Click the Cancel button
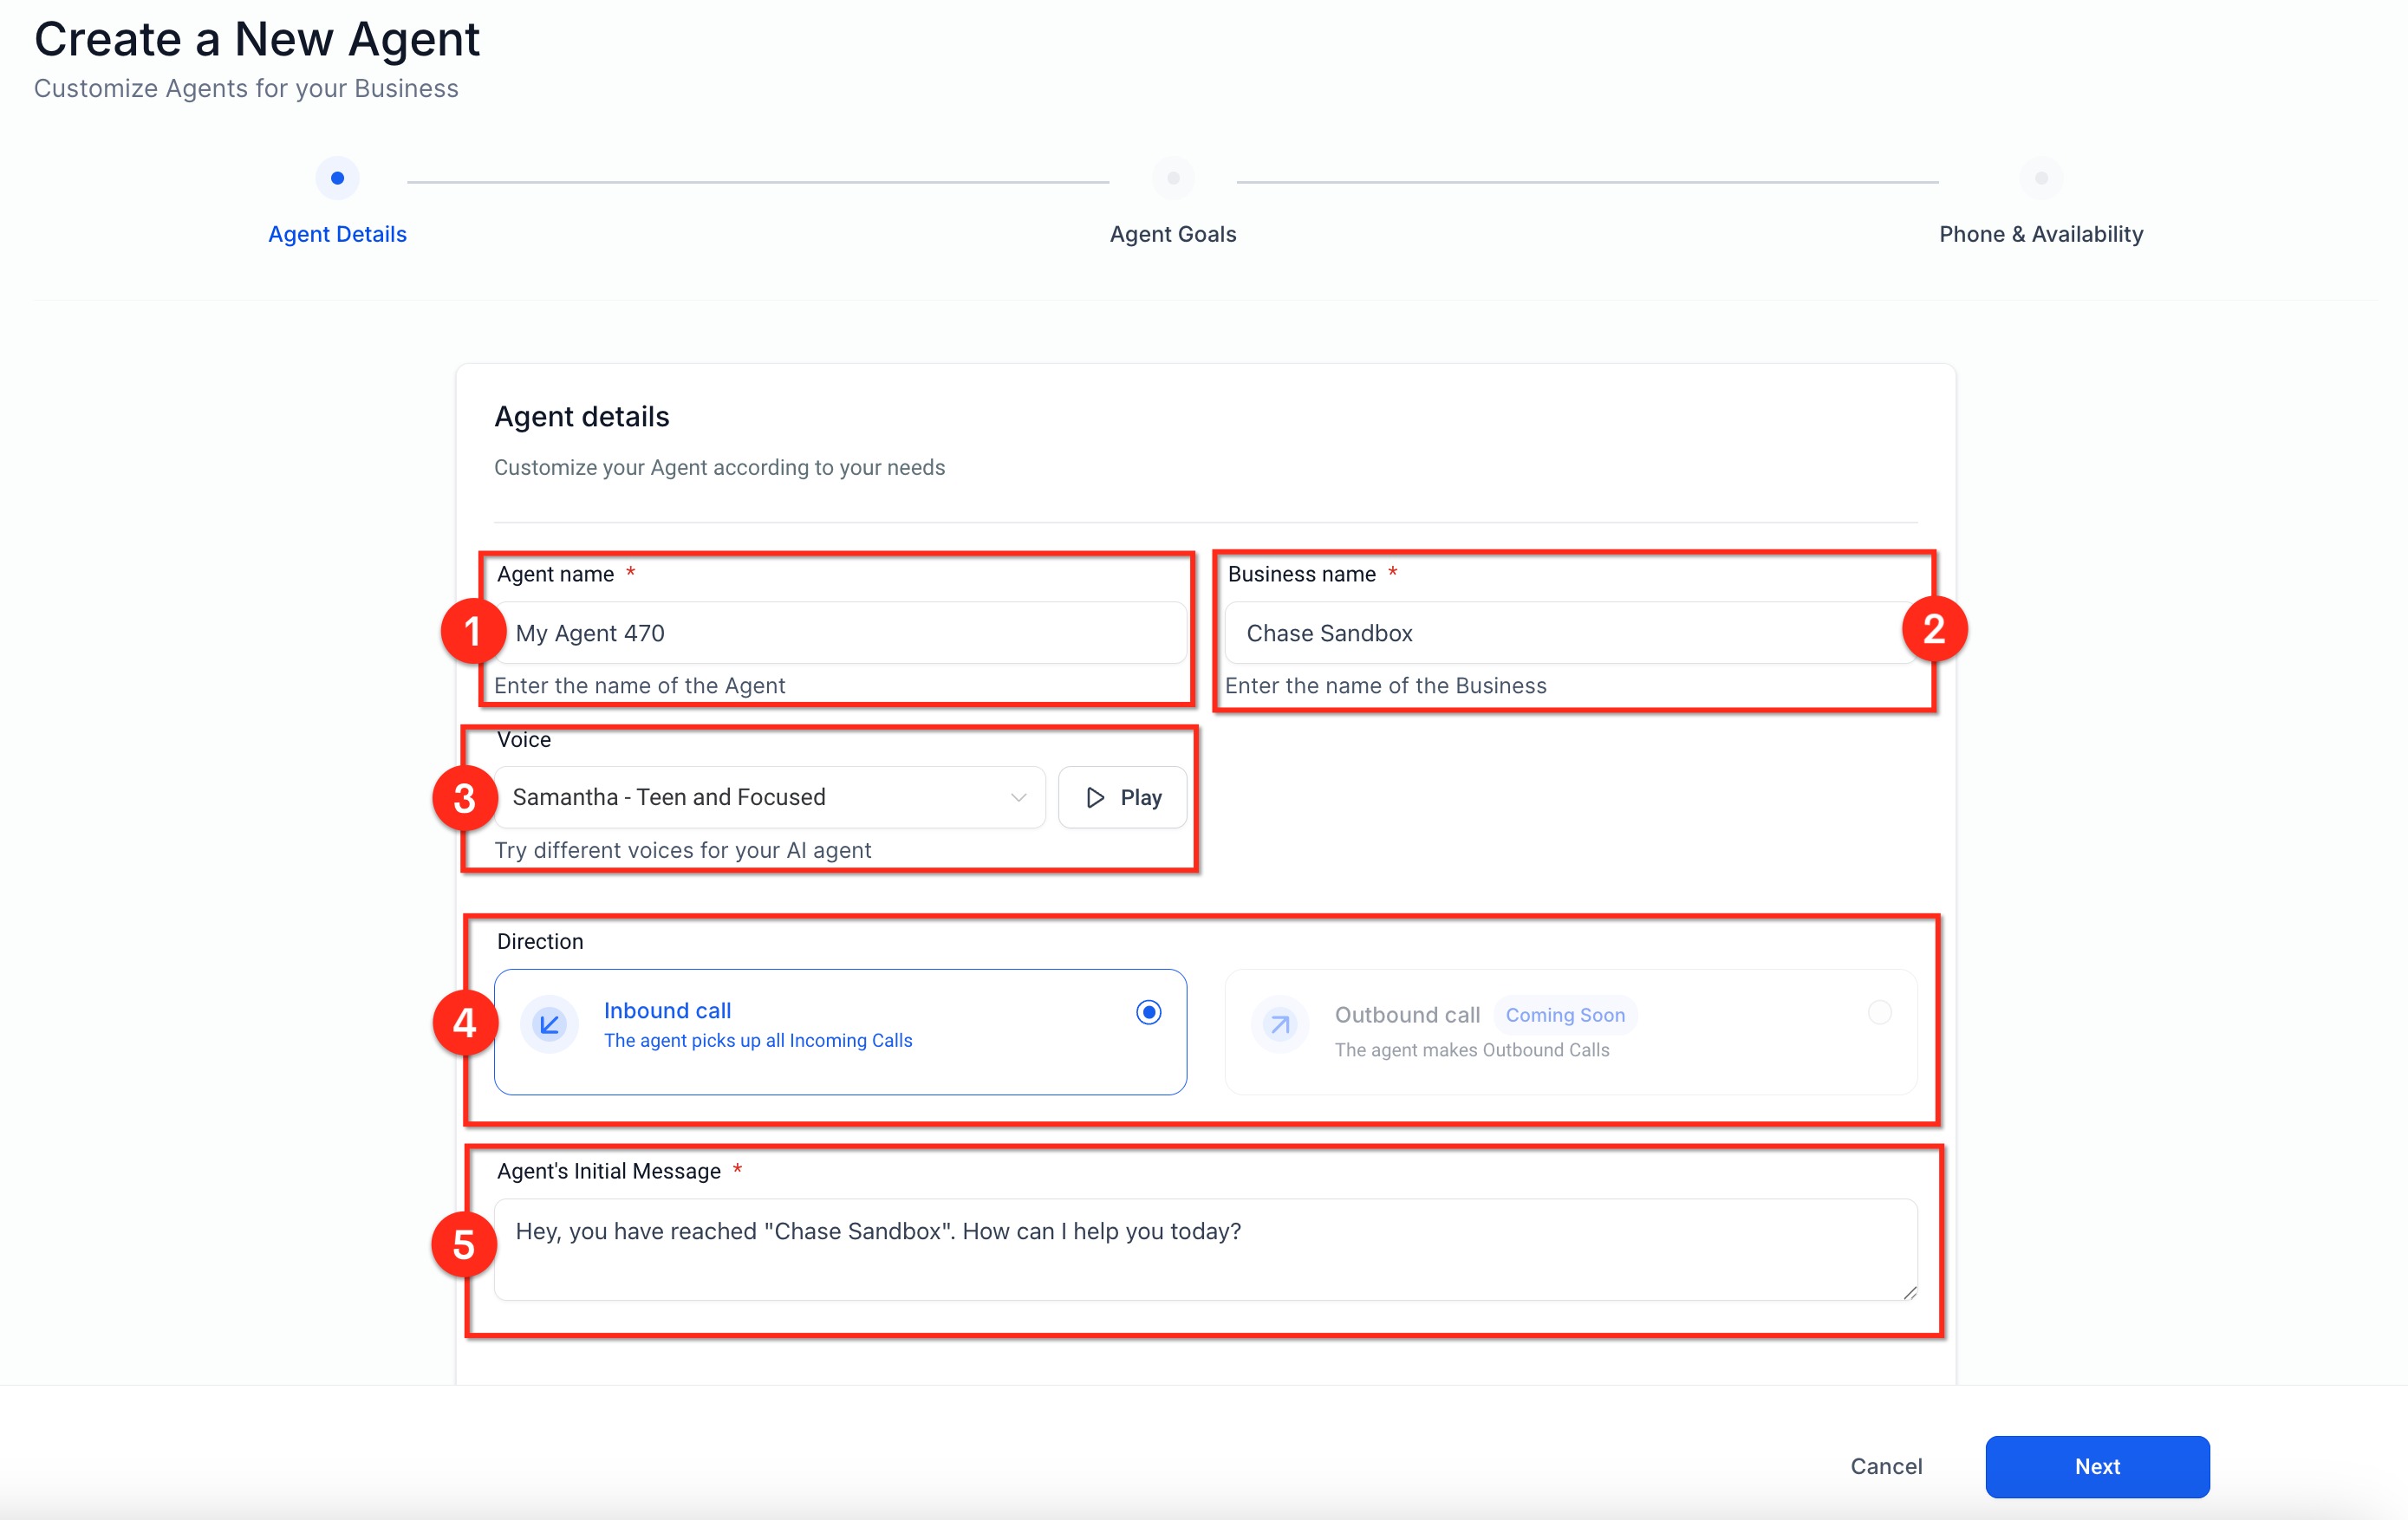 pyautogui.click(x=1885, y=1466)
